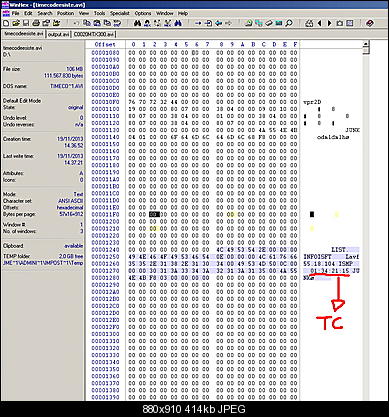This screenshot has height=417, width=389.
Task: Create a new file with the blank page icon
Action: (x=6, y=23)
